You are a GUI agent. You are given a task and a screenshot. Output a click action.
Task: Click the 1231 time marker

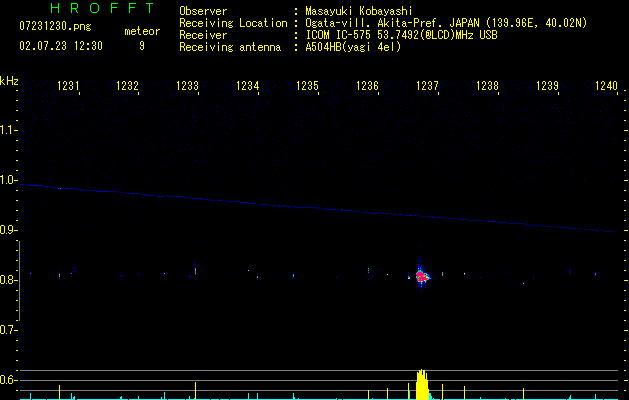pyautogui.click(x=69, y=87)
